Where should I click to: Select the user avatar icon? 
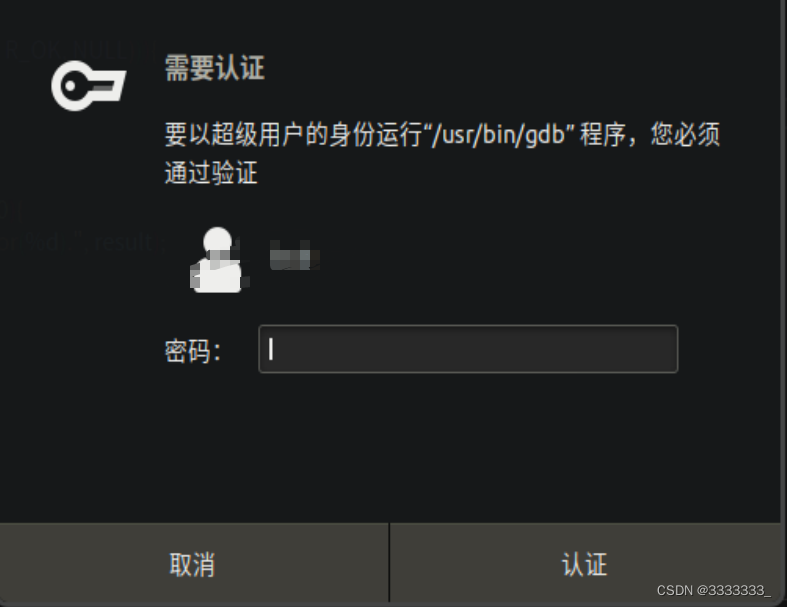217,260
